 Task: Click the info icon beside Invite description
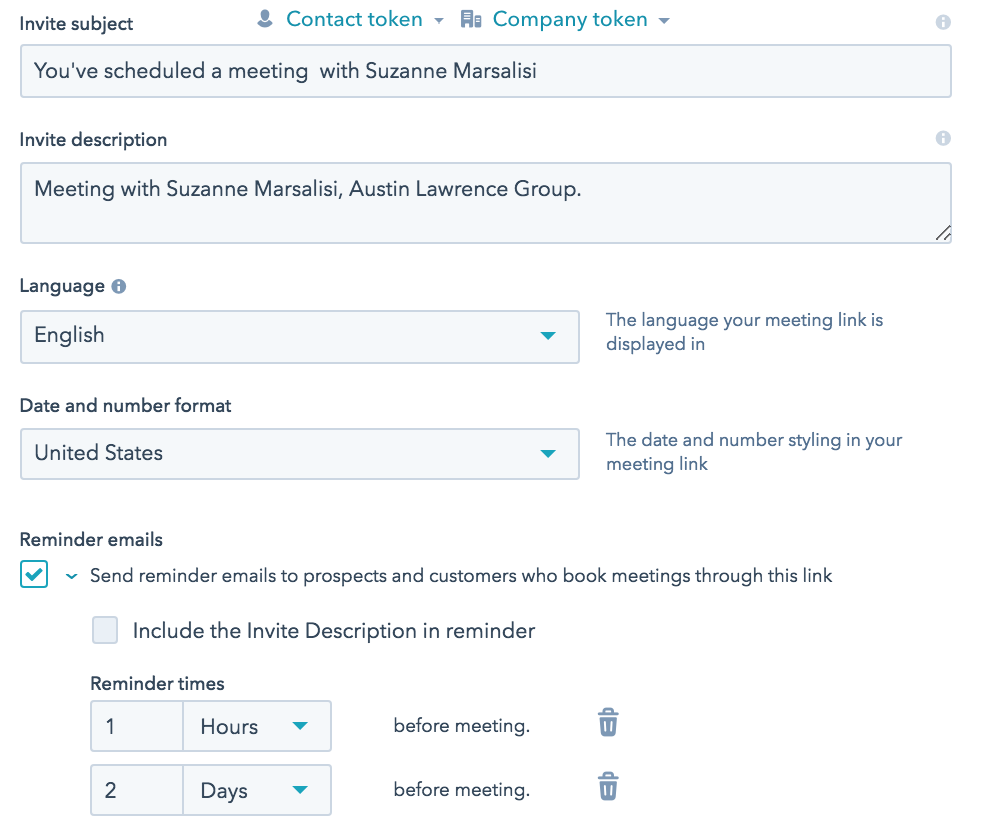click(x=942, y=139)
